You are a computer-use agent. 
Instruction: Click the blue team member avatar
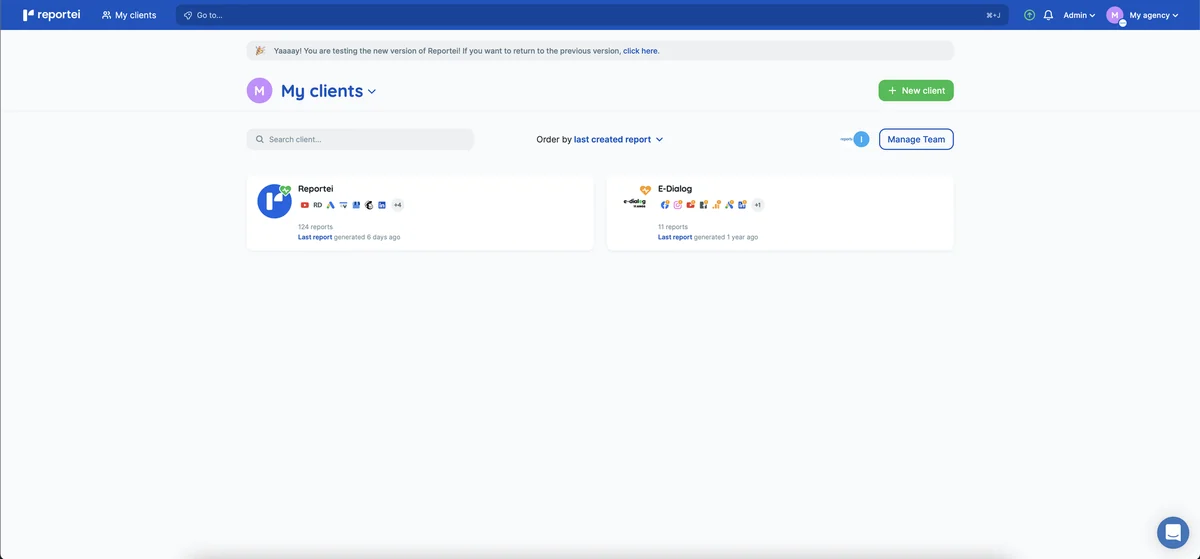click(x=861, y=139)
